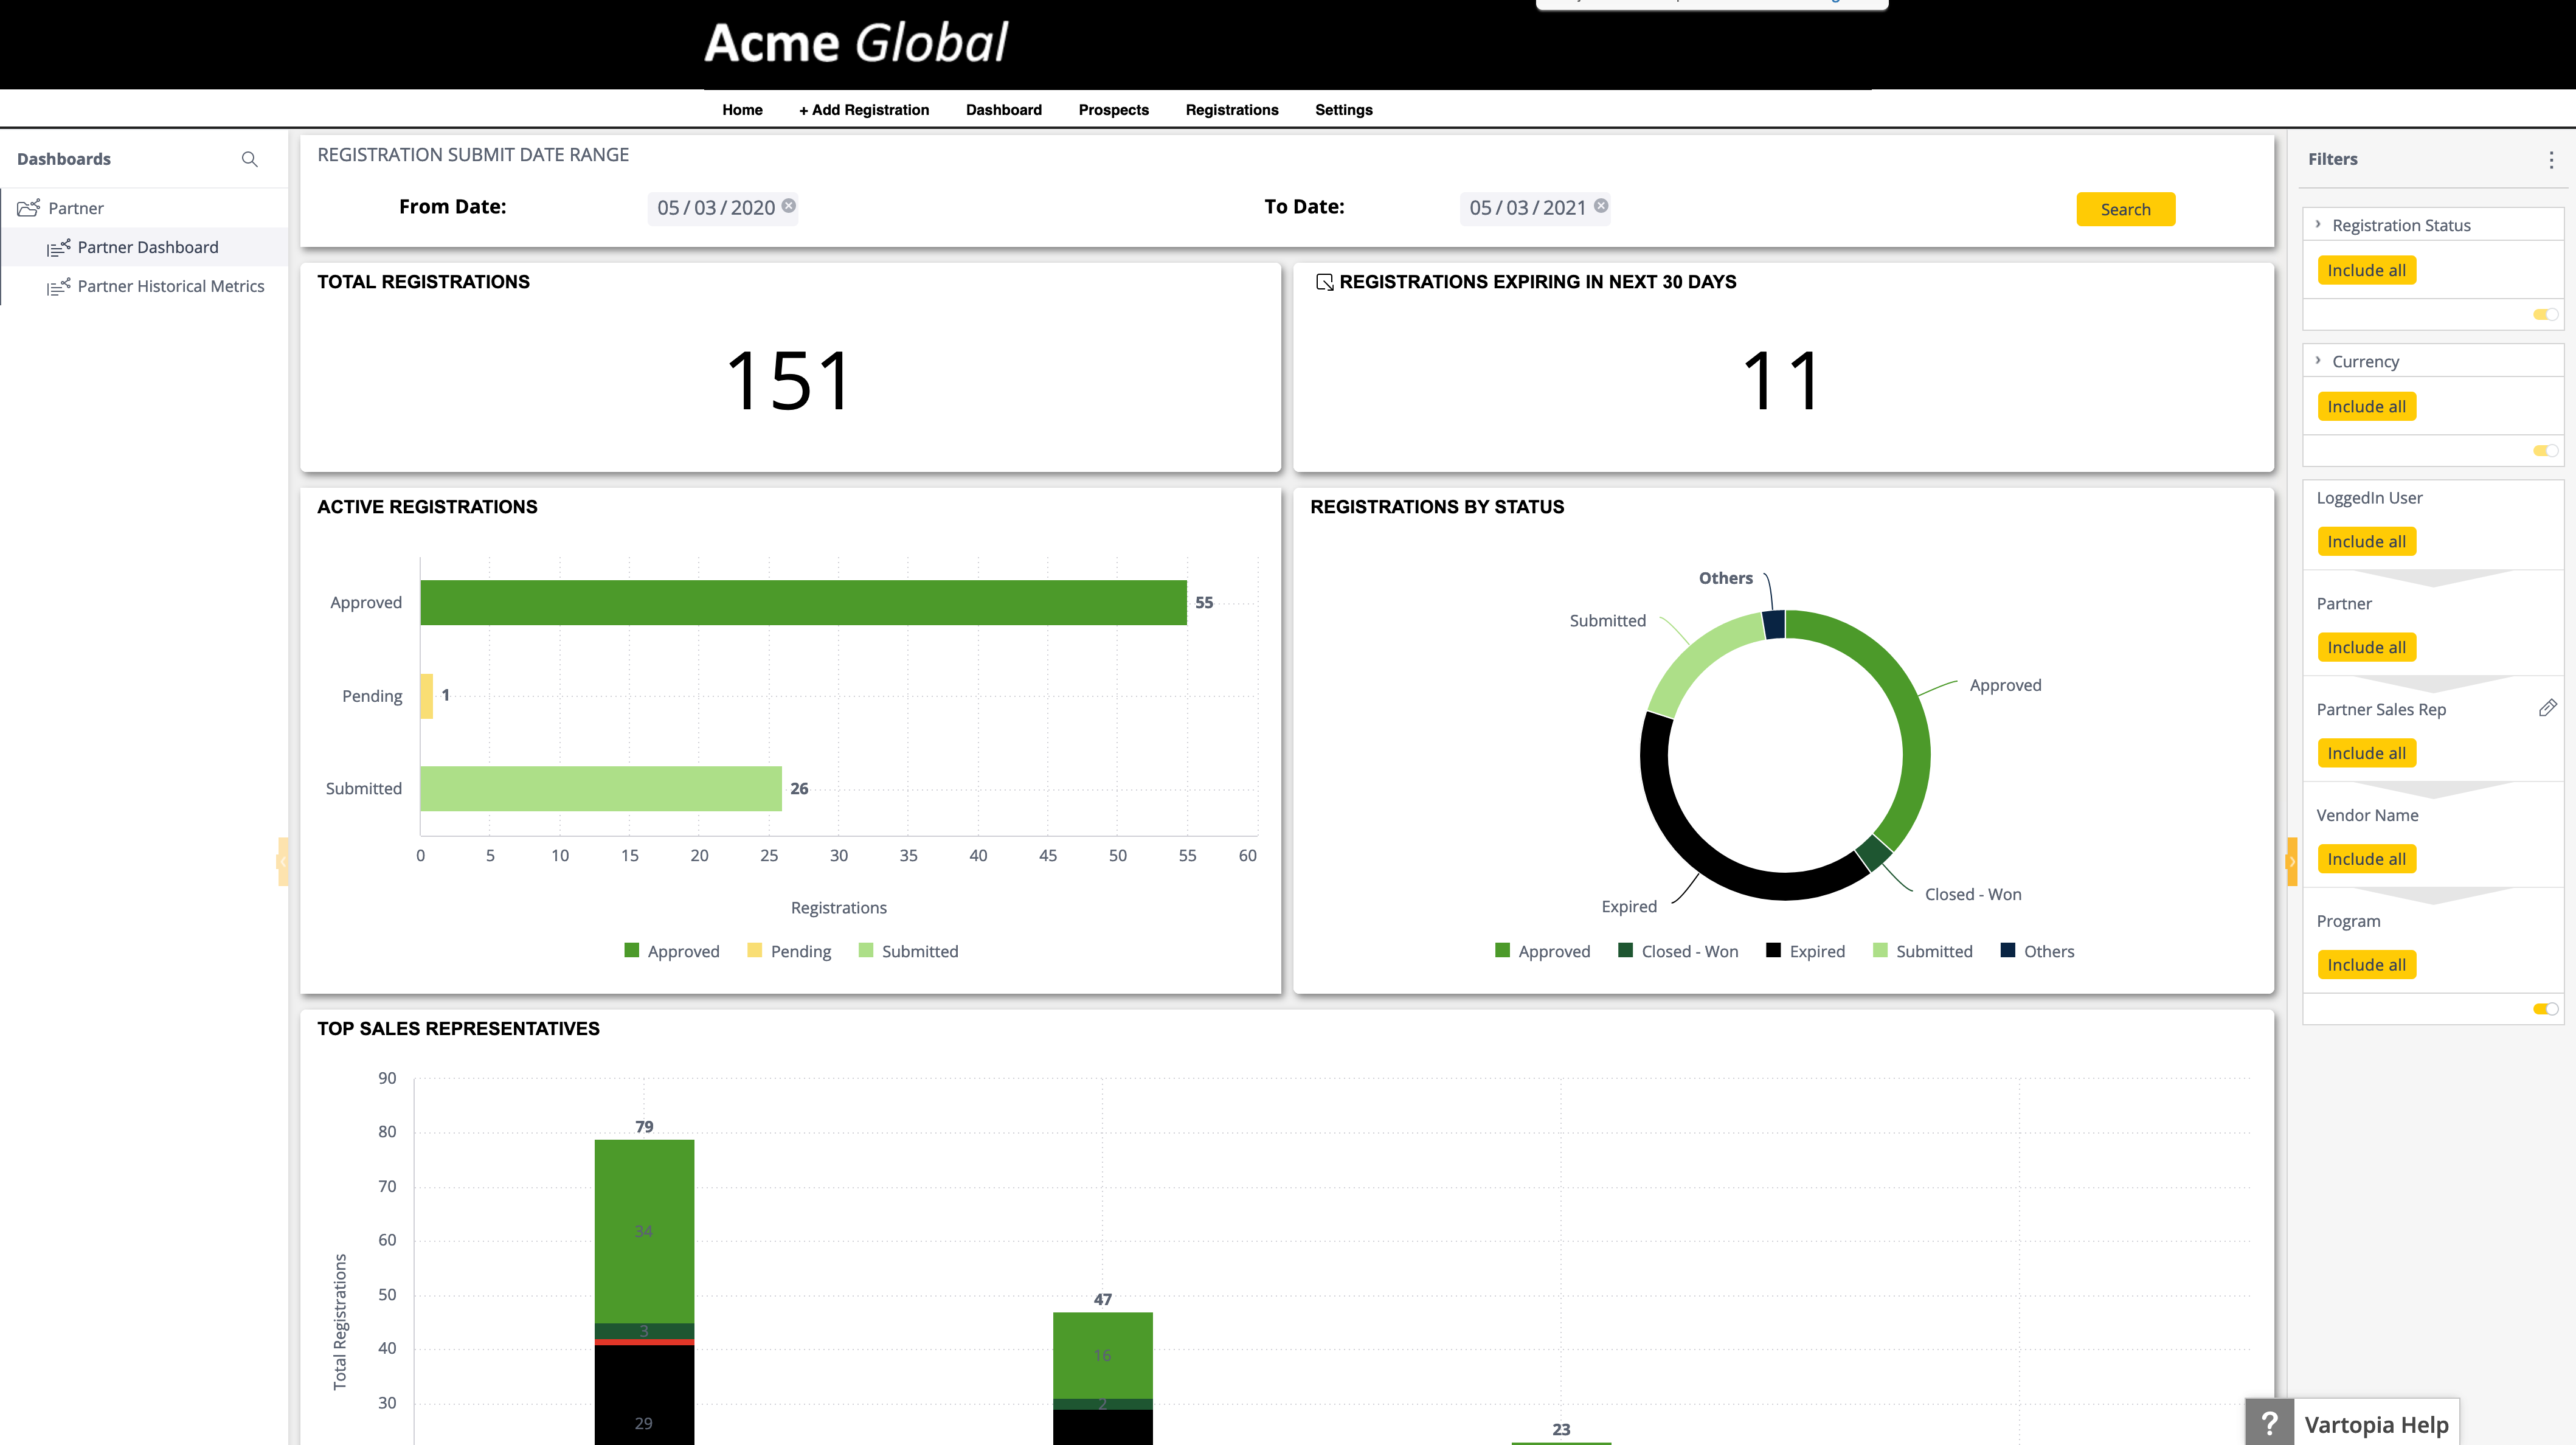
Task: Open Partner Historical Metrics dashboard
Action: pos(170,286)
